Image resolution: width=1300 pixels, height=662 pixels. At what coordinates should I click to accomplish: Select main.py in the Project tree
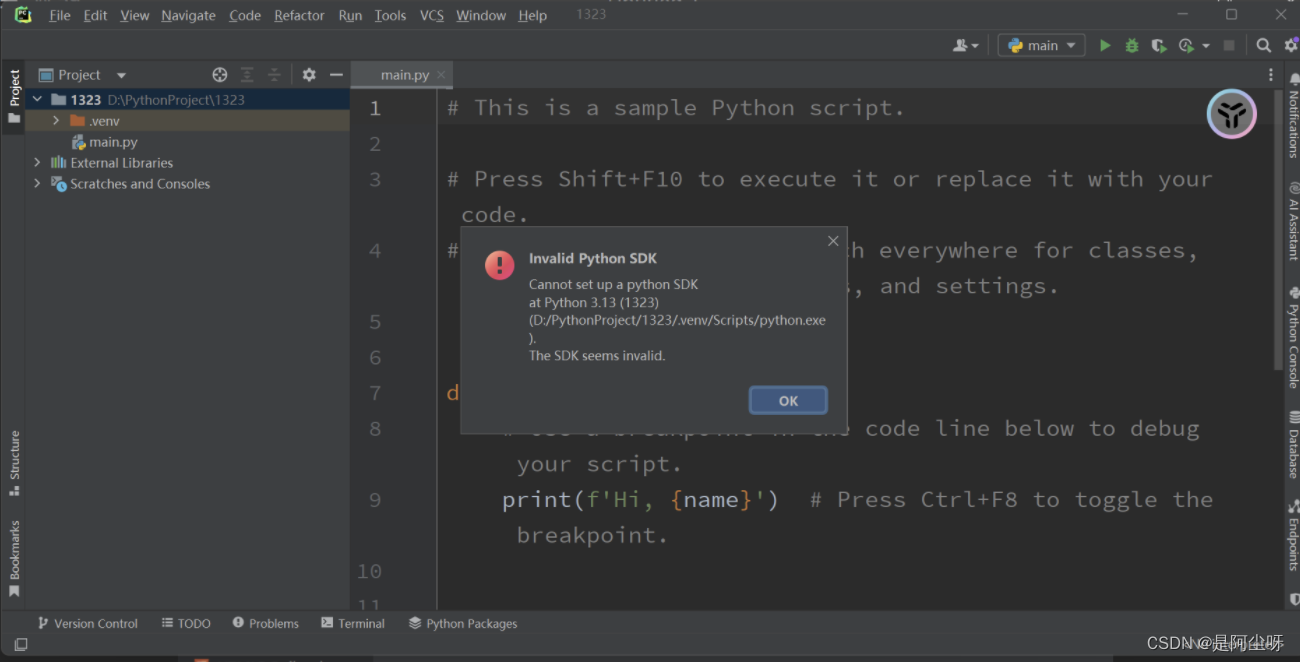point(112,141)
